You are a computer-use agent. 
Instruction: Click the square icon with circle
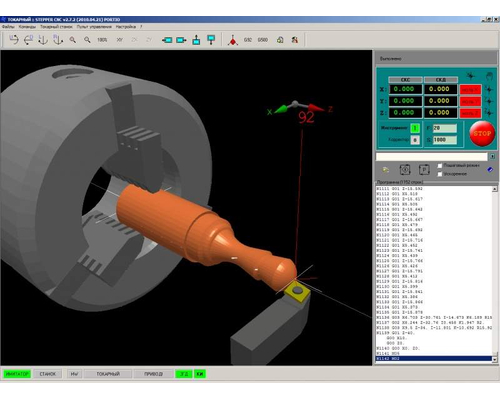pos(405,170)
